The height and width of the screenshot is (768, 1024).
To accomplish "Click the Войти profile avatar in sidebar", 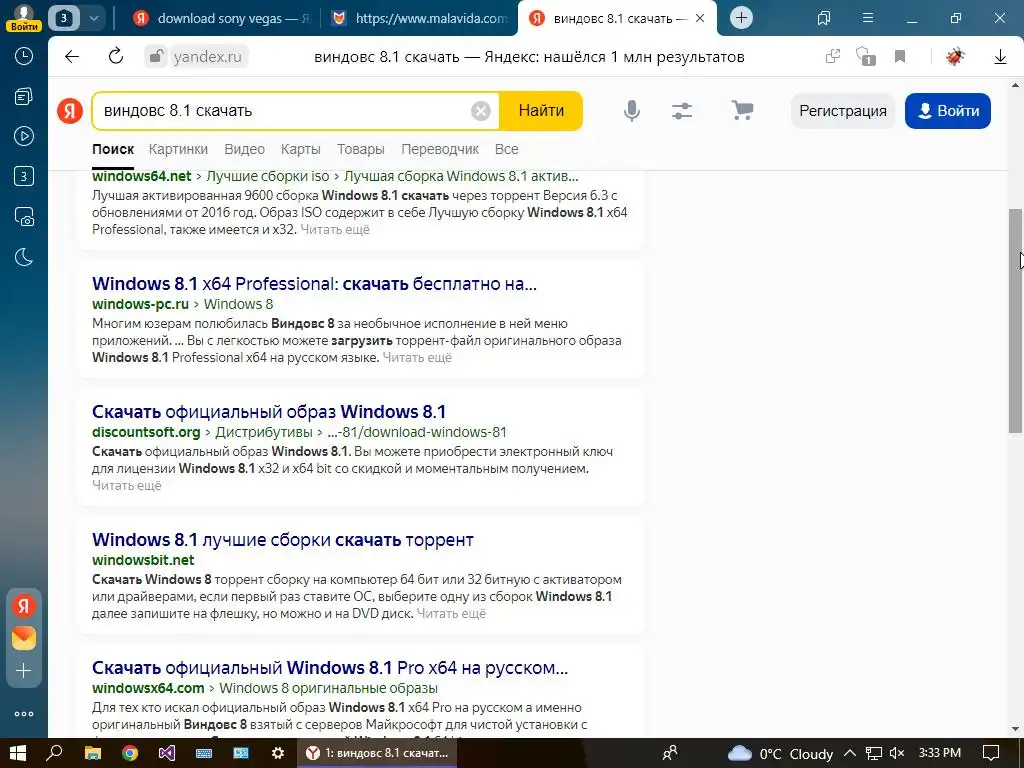I will point(24,18).
